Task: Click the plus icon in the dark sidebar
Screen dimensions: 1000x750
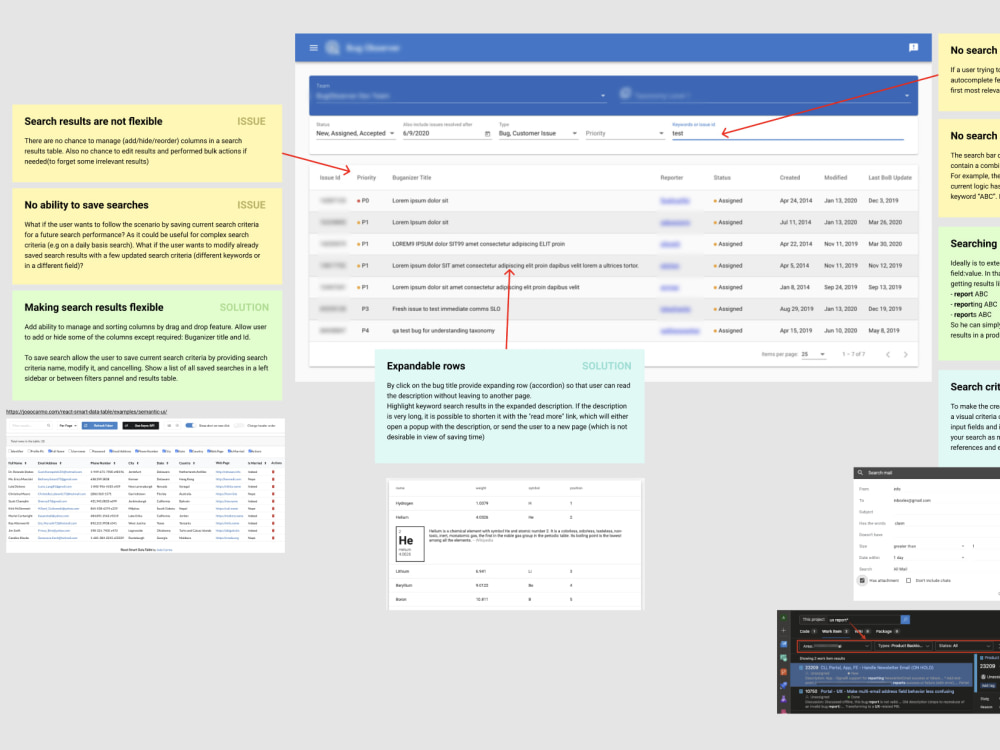Action: coord(784,630)
